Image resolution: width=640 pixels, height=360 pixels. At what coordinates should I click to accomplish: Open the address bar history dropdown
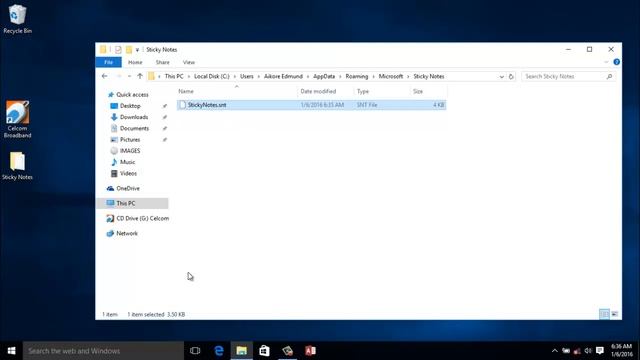pyautogui.click(x=501, y=77)
